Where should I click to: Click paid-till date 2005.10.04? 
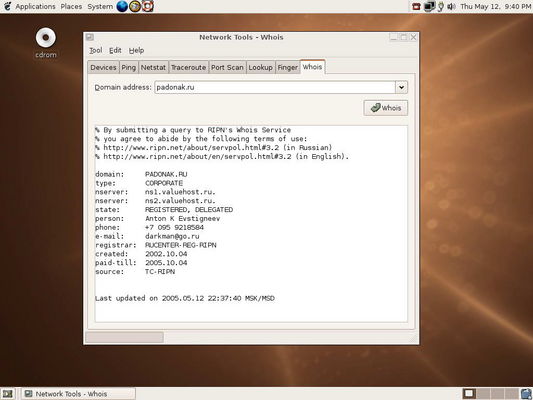coord(166,263)
